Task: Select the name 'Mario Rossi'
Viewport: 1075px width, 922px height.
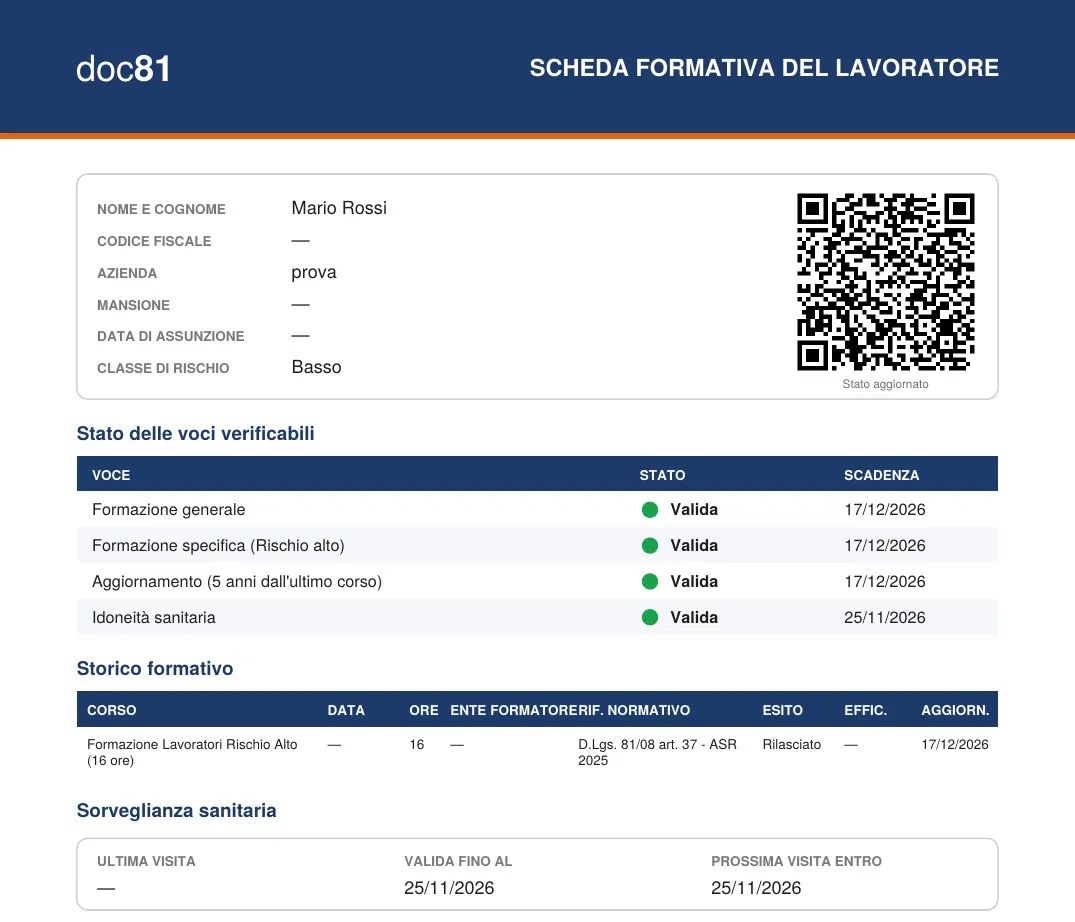Action: [x=339, y=208]
